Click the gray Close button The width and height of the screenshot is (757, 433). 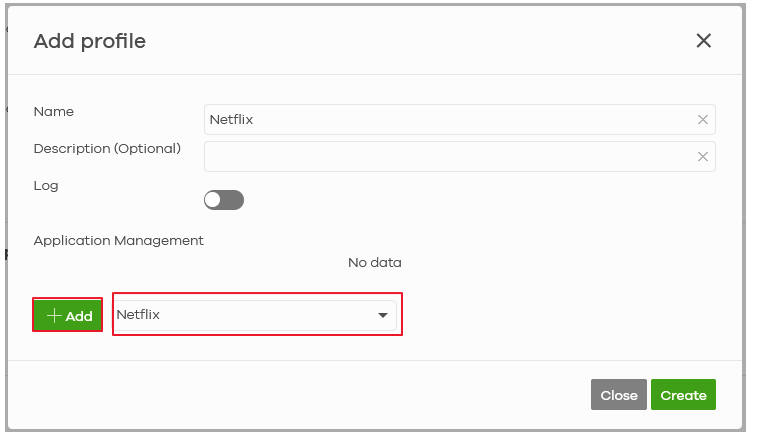(x=618, y=395)
